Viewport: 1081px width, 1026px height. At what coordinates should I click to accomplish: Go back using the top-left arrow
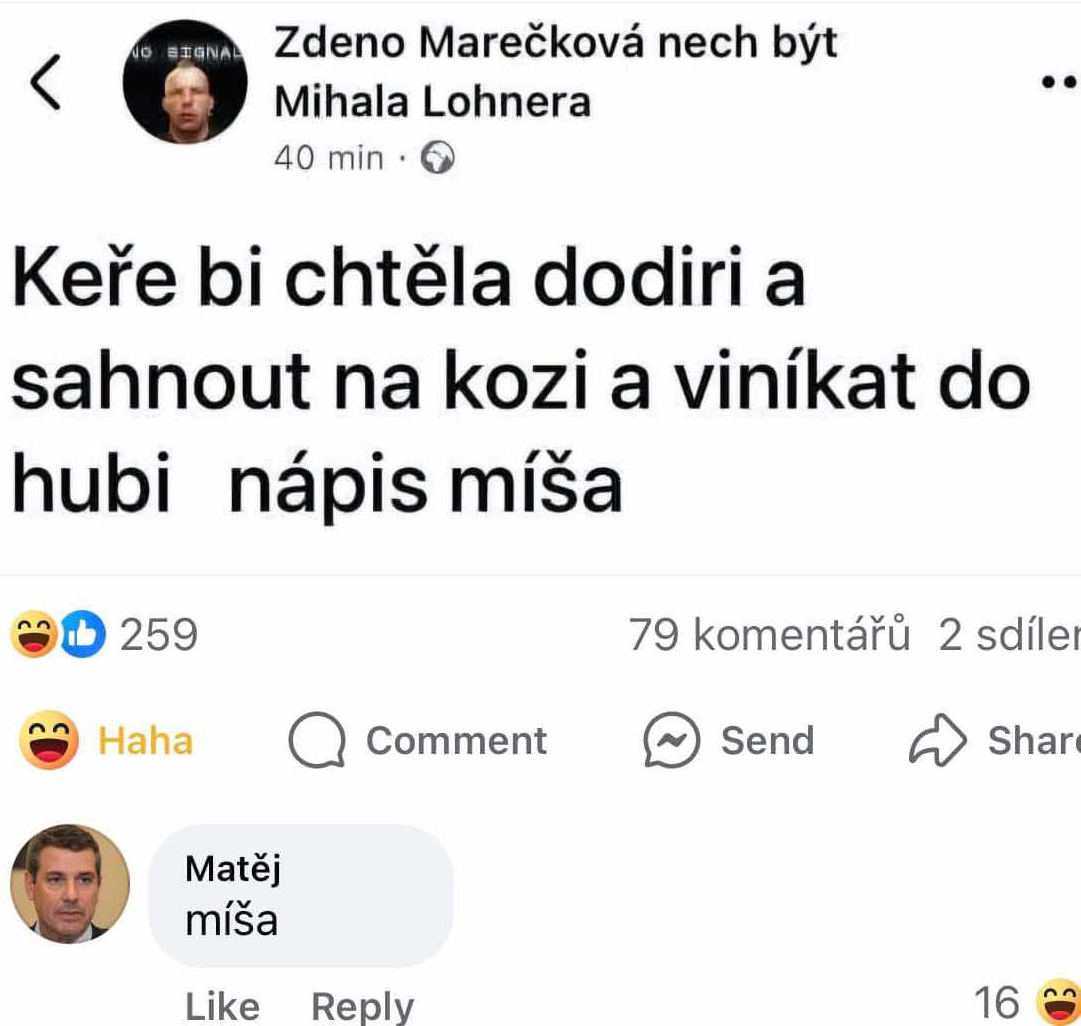point(47,83)
